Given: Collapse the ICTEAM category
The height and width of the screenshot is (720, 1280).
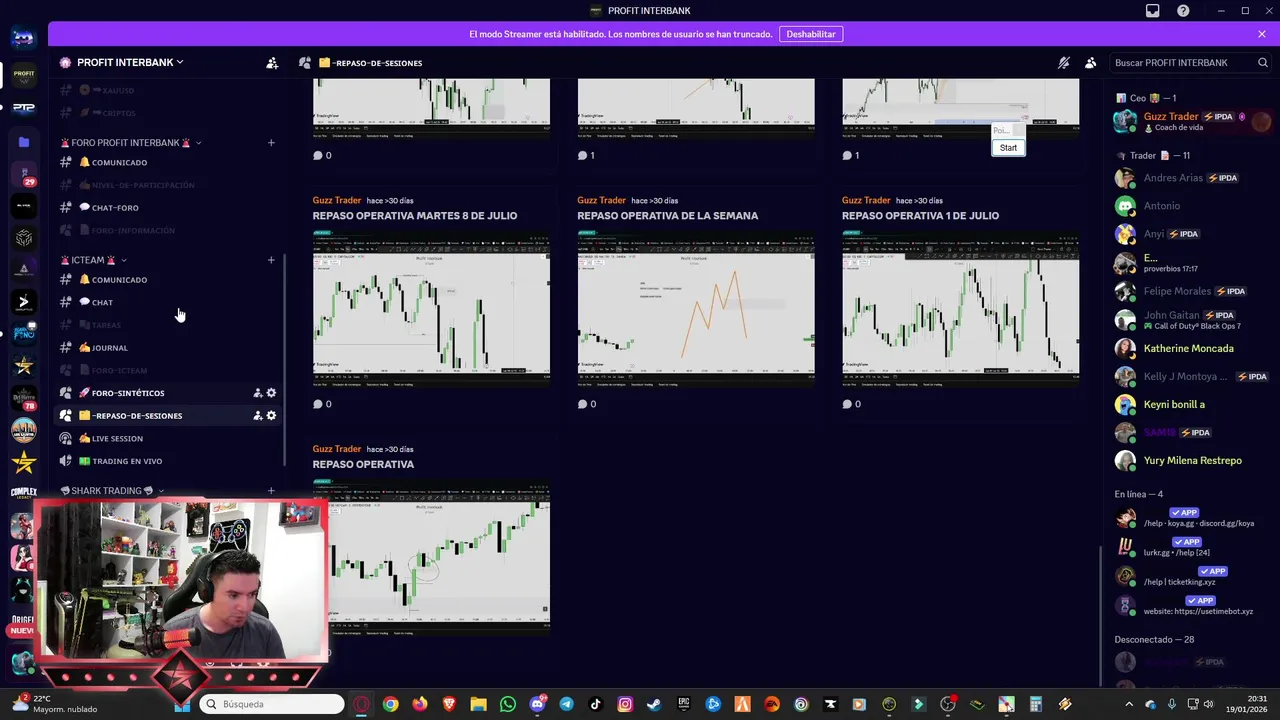Looking at the screenshot, I should pos(93,260).
